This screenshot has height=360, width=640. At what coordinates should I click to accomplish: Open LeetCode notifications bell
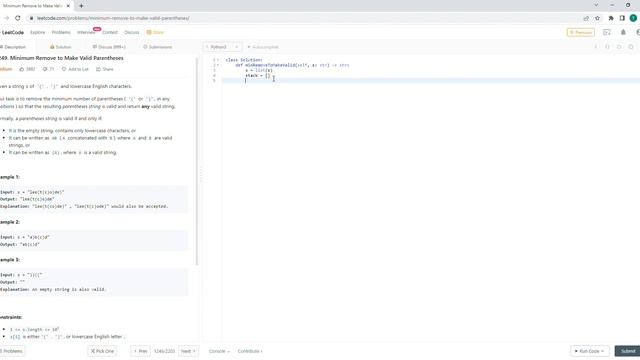pyautogui.click(x=623, y=32)
